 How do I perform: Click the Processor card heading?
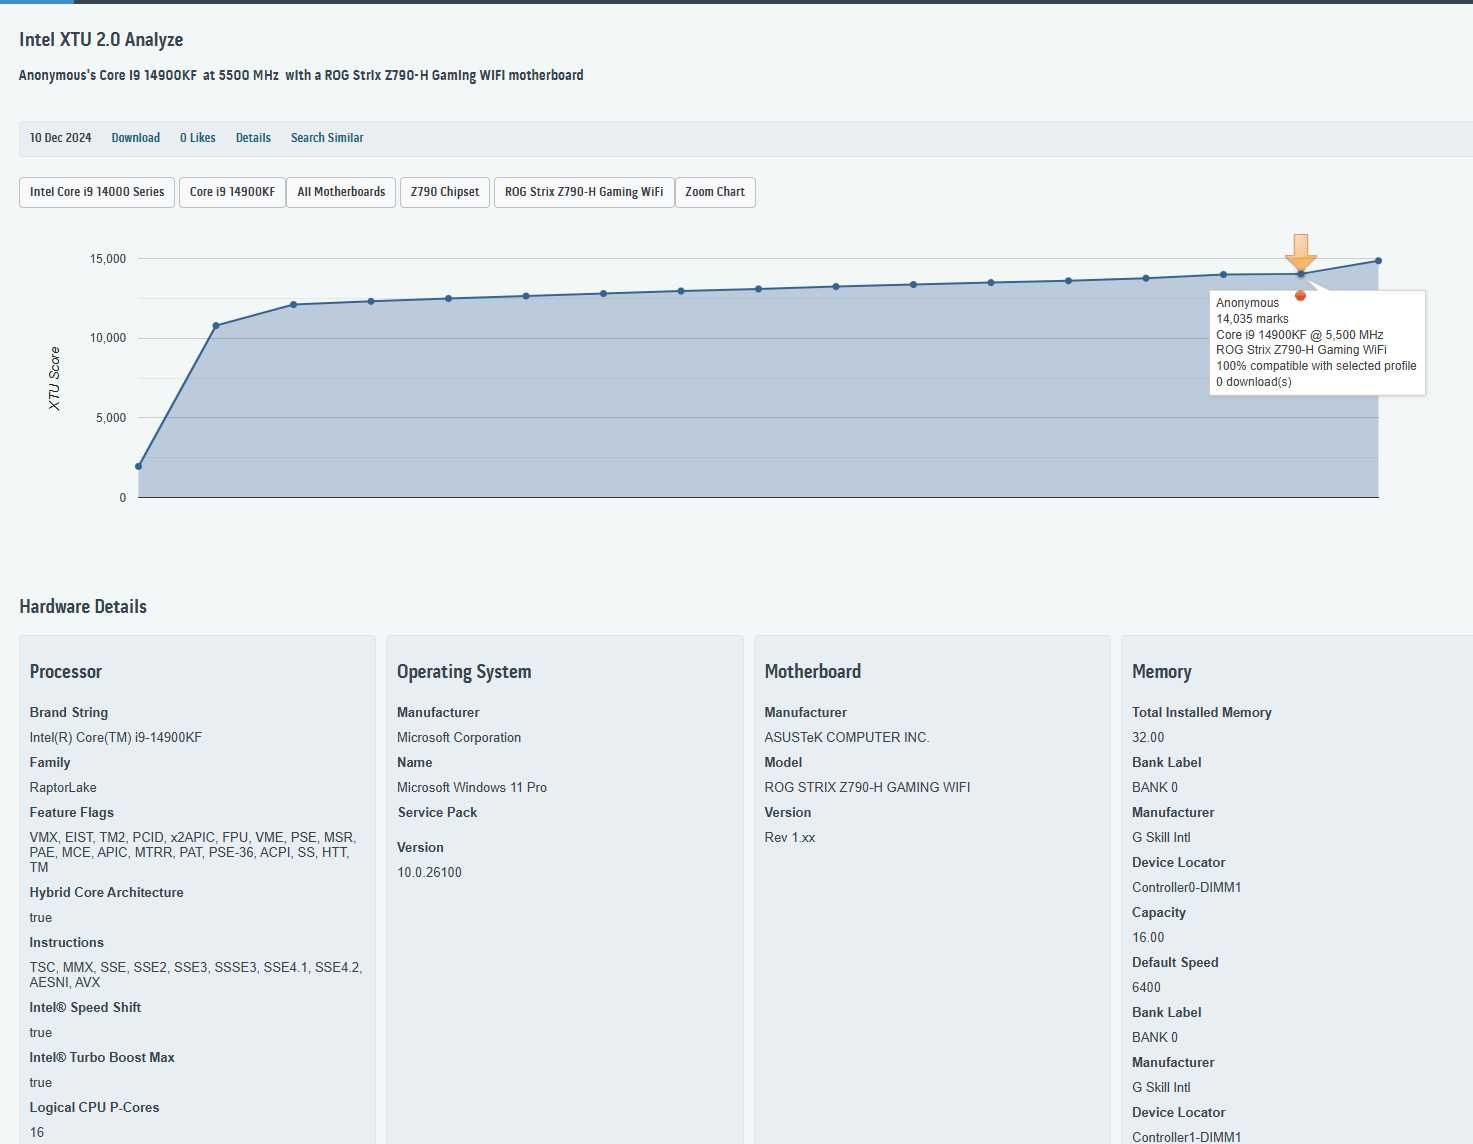(x=66, y=672)
